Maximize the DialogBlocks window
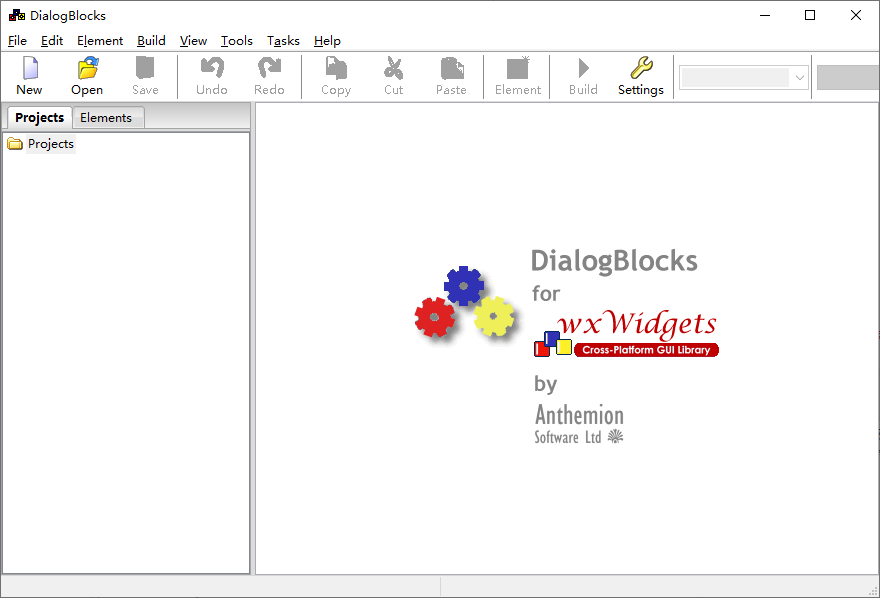 pyautogui.click(x=810, y=15)
